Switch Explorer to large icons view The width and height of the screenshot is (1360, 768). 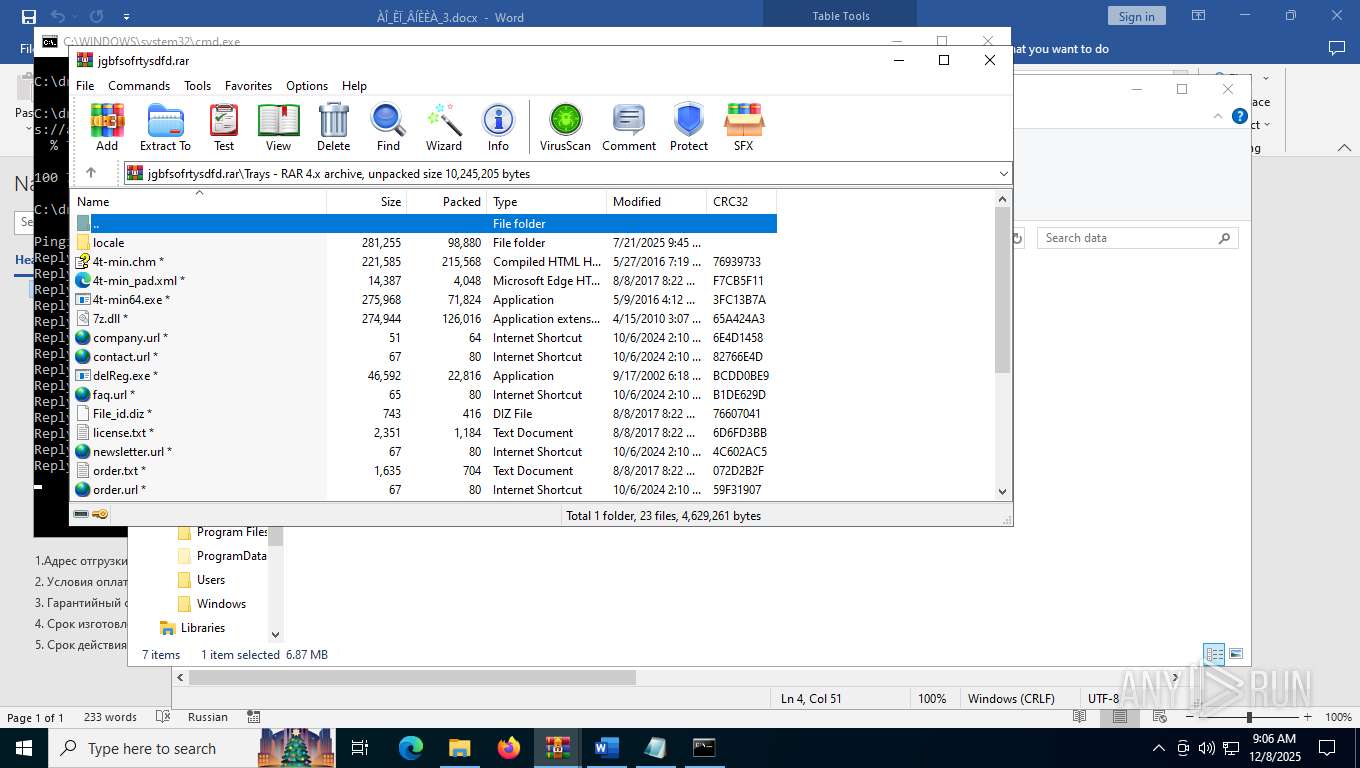1236,655
